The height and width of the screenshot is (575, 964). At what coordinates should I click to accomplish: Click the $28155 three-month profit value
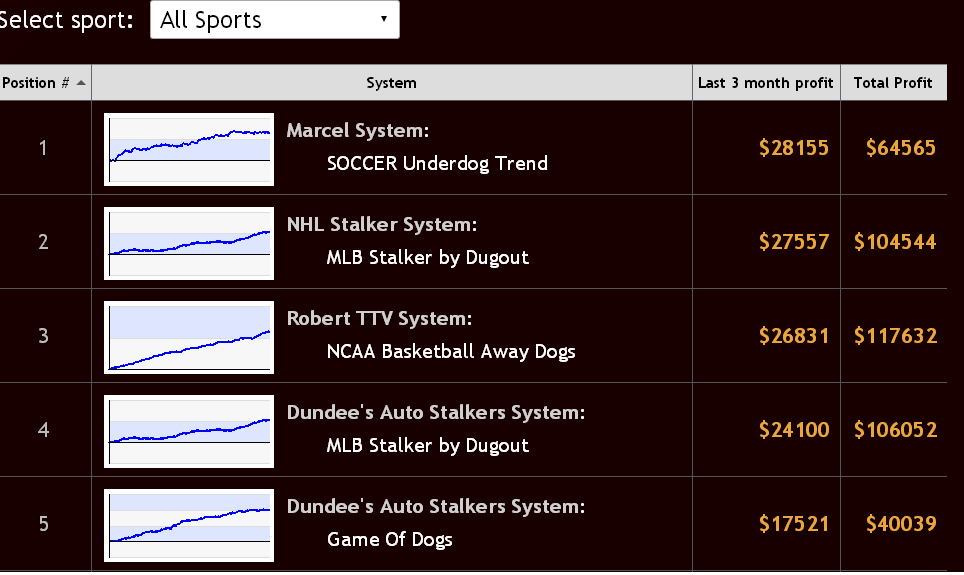(x=794, y=148)
